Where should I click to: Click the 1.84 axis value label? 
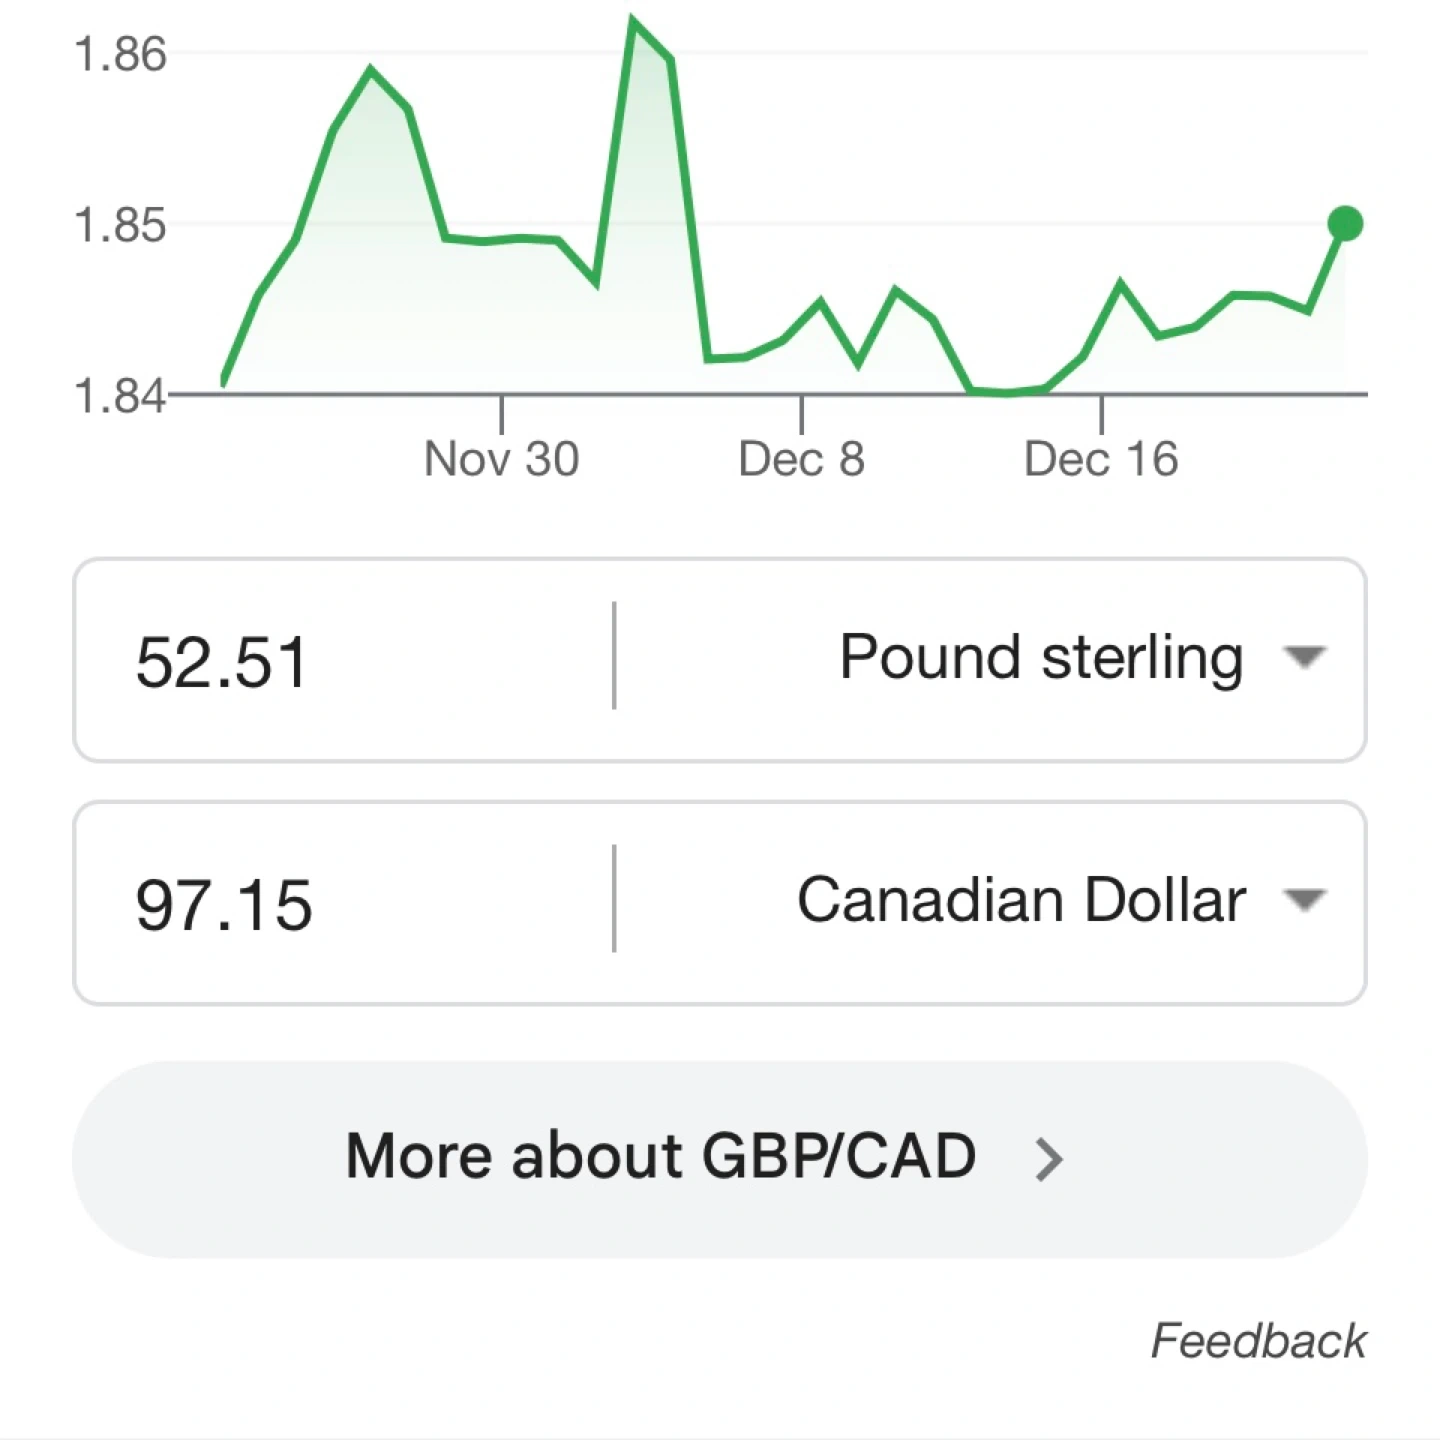pyautogui.click(x=120, y=396)
